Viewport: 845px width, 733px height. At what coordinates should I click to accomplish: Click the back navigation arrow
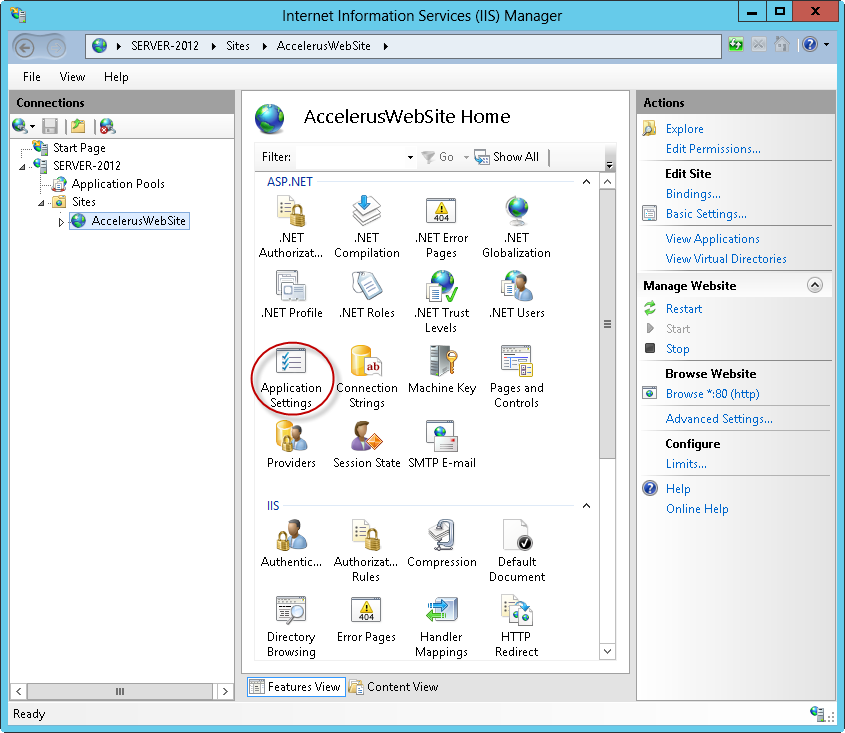24,47
